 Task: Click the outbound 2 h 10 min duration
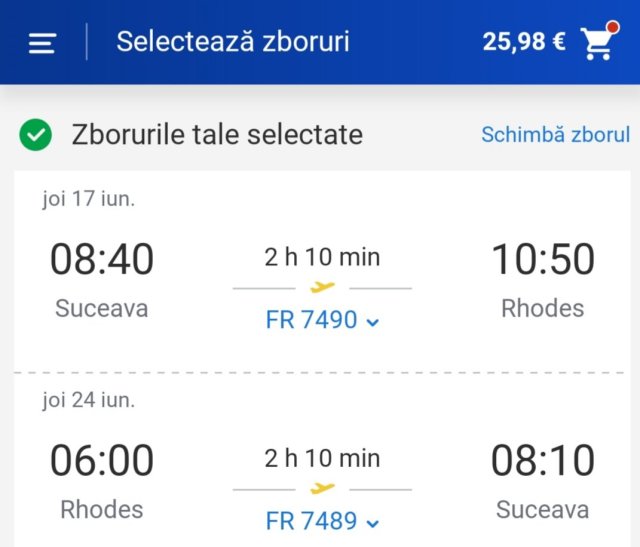pos(322,257)
